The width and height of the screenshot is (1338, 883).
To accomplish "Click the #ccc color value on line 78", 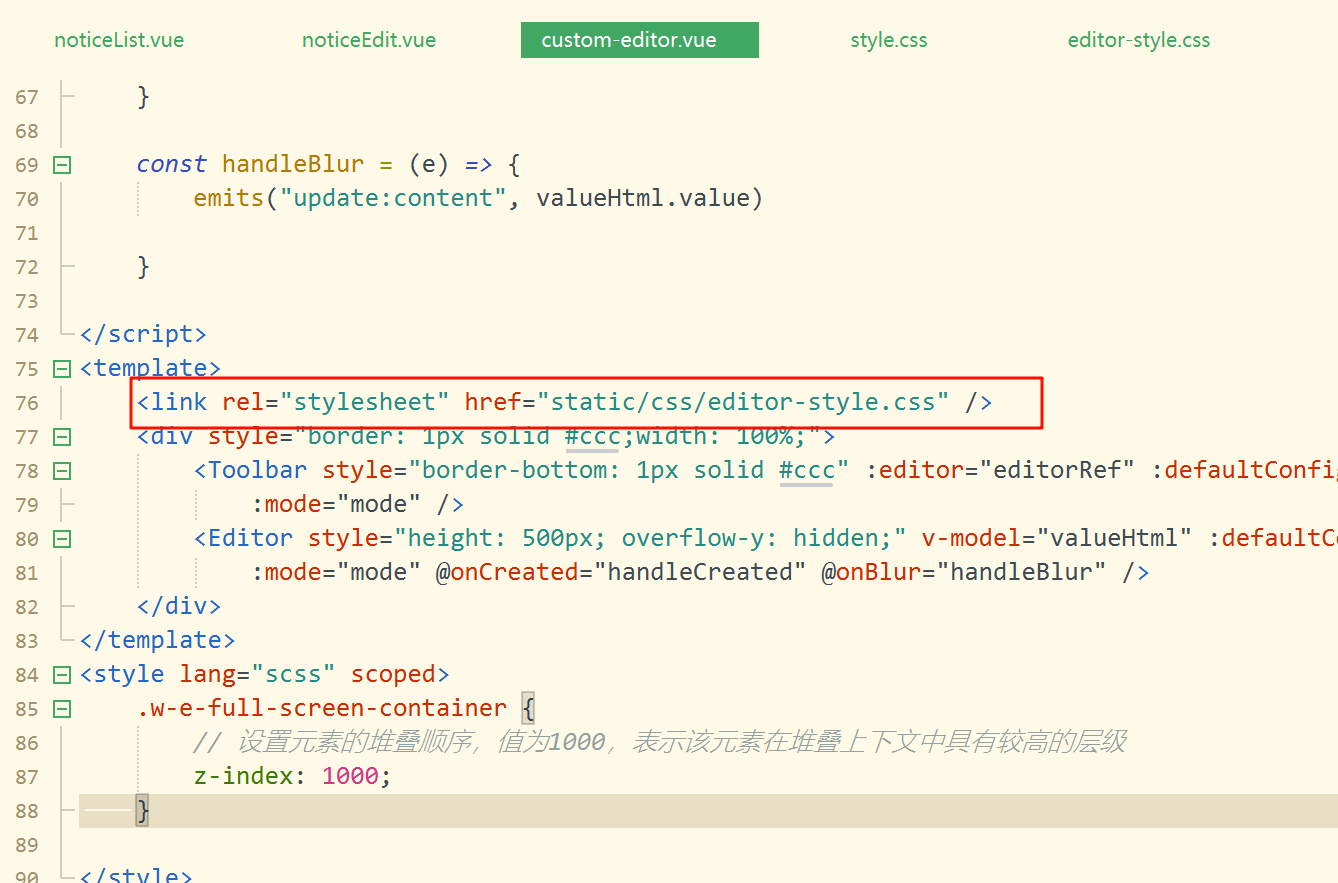I will pyautogui.click(x=806, y=470).
